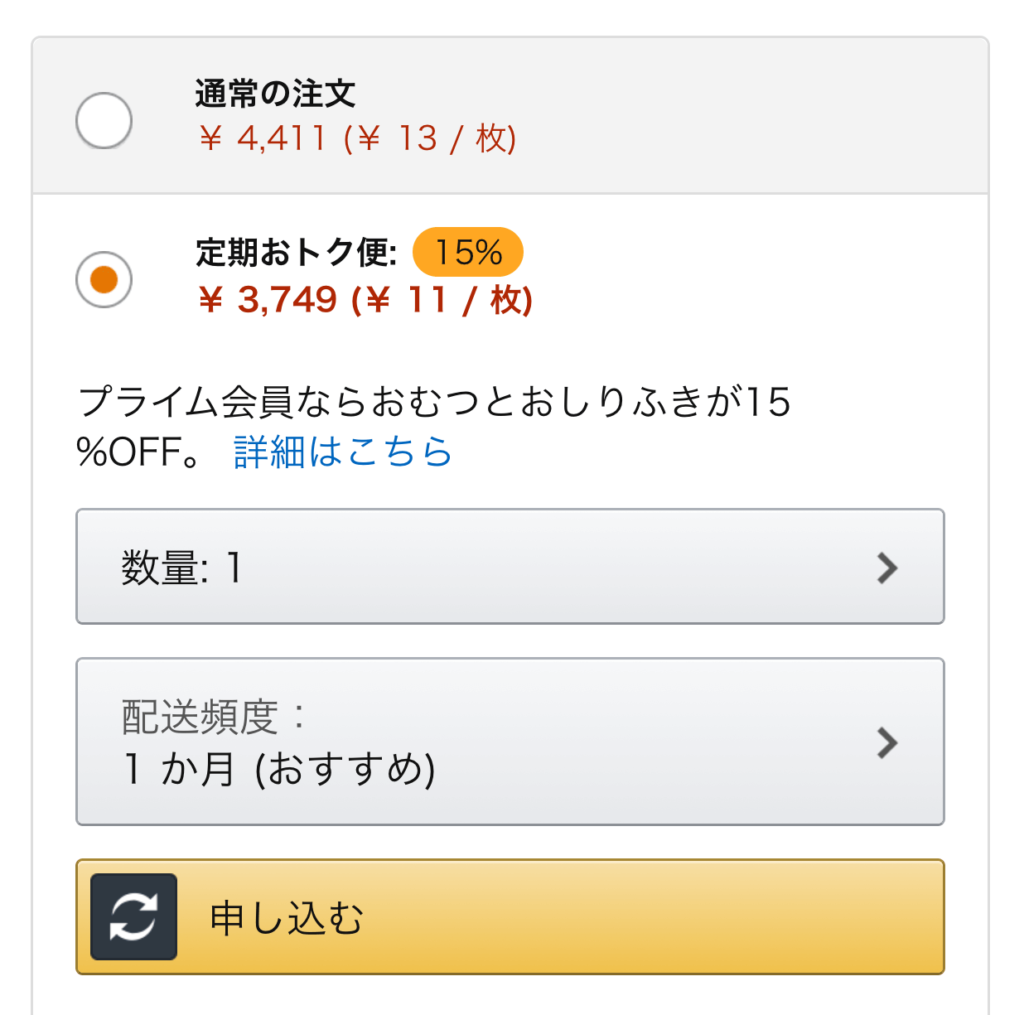Tap the 1 か月 (おすすめ) frequency value
1024x1015 pixels.
[x=279, y=769]
